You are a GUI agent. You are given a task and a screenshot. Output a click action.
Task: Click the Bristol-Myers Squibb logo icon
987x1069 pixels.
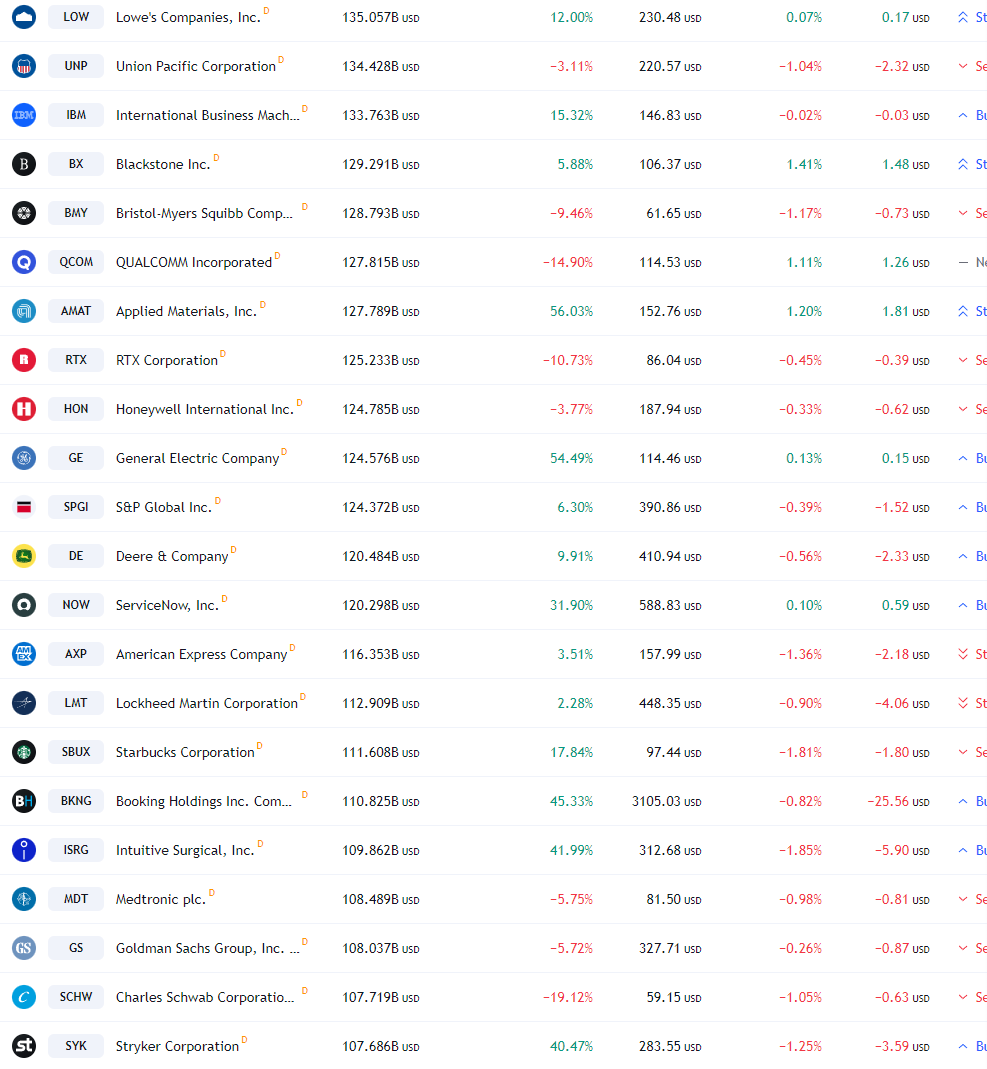[24, 213]
